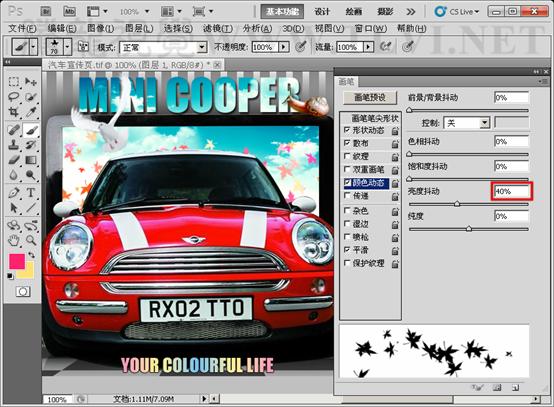Switch to the Photography workspace

385,12
